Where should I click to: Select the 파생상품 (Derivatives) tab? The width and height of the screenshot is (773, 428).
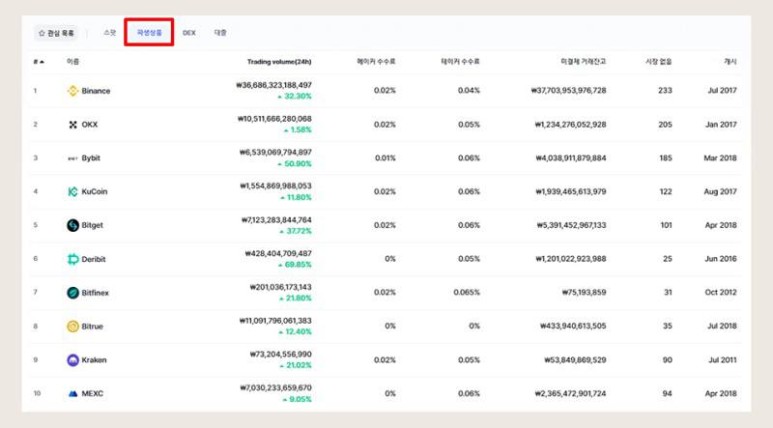point(149,33)
